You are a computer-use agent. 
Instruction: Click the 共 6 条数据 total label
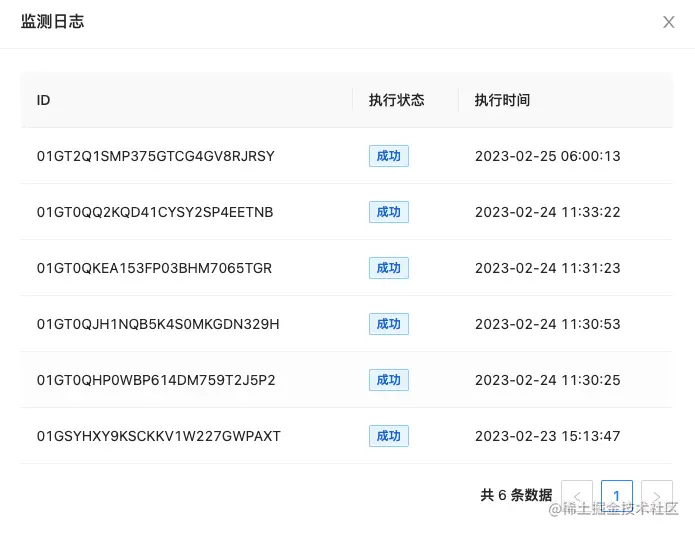[516, 495]
